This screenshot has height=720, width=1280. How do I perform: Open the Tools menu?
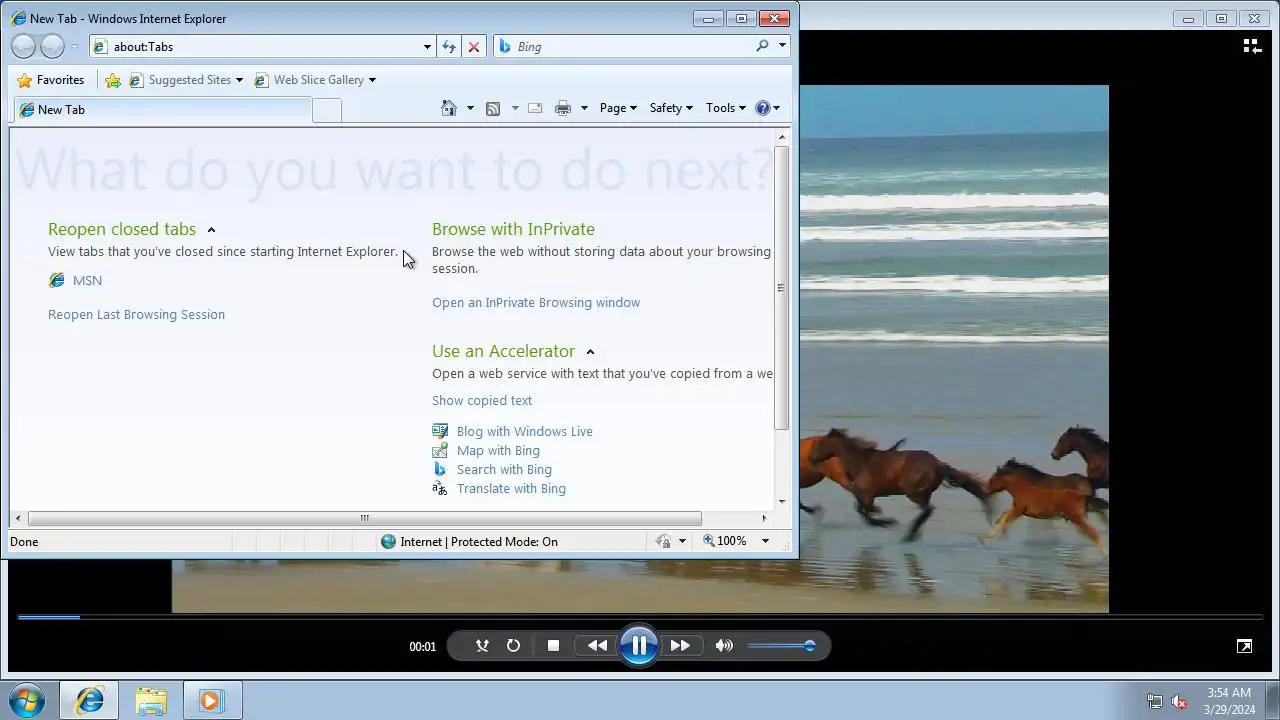pyautogui.click(x=726, y=108)
